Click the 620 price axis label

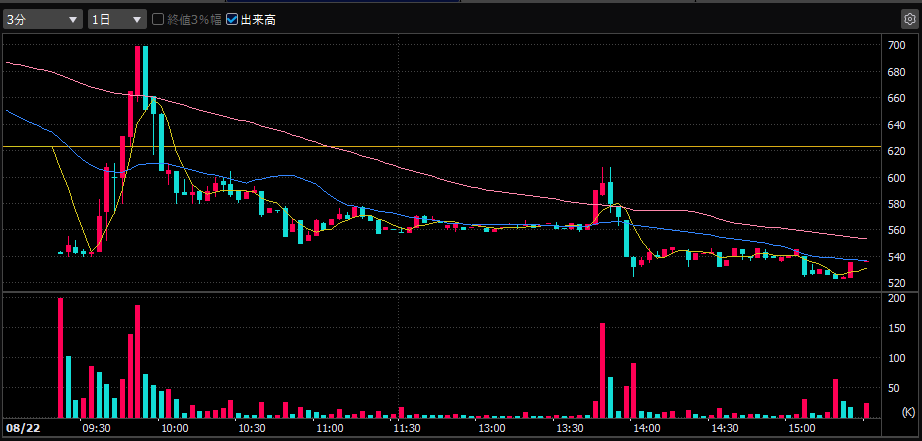pyautogui.click(x=896, y=151)
